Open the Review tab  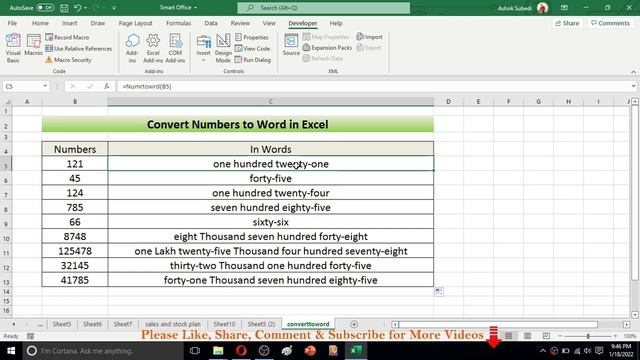pyautogui.click(x=240, y=23)
